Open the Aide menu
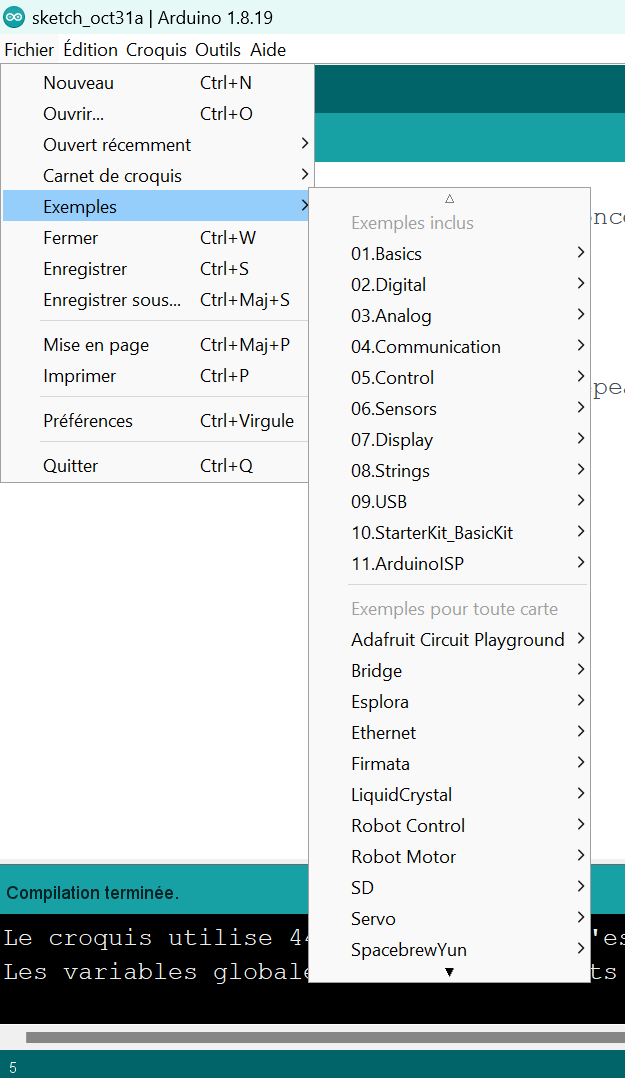The image size is (625, 1078). (268, 50)
